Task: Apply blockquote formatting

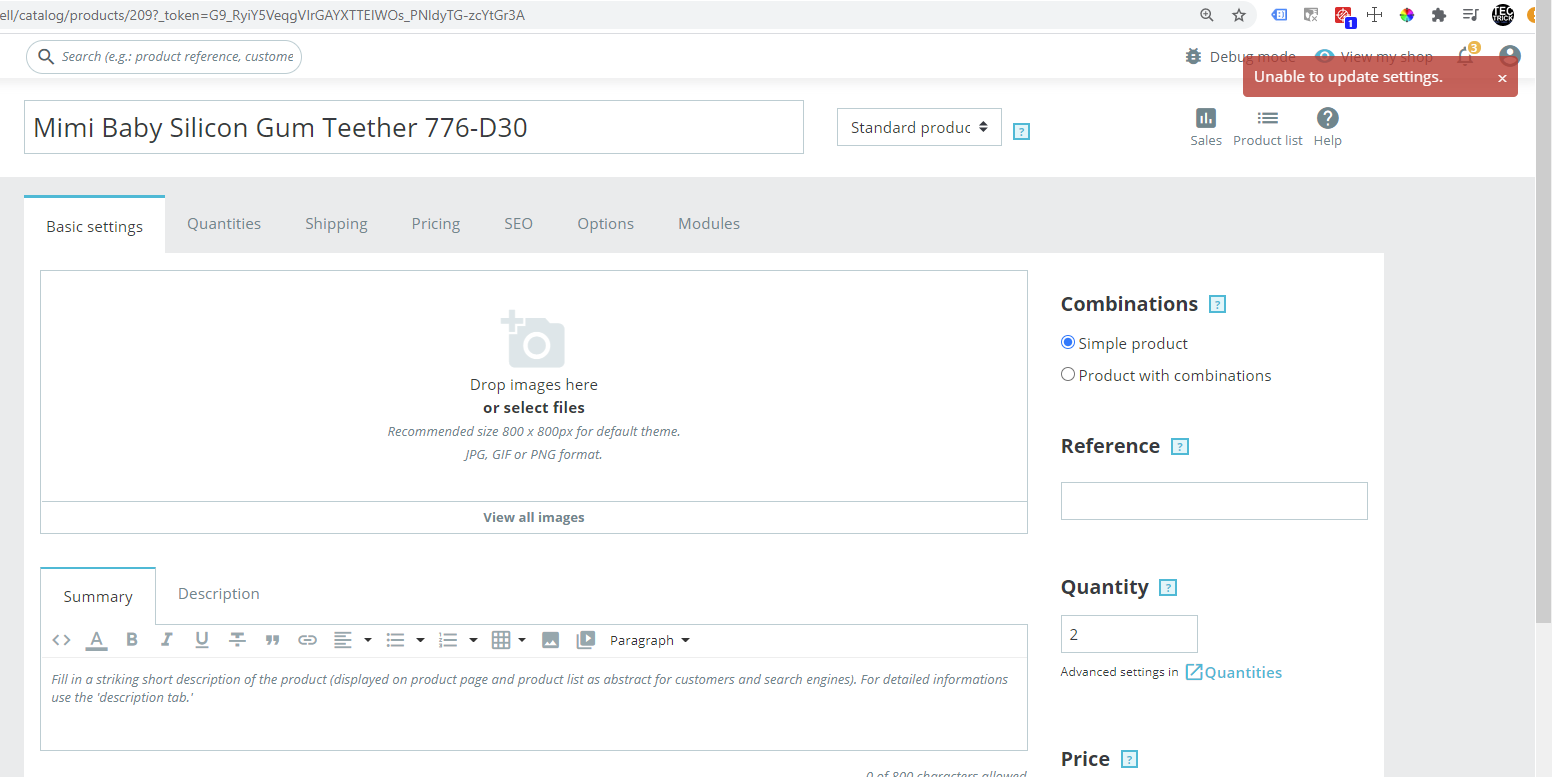Action: point(272,640)
